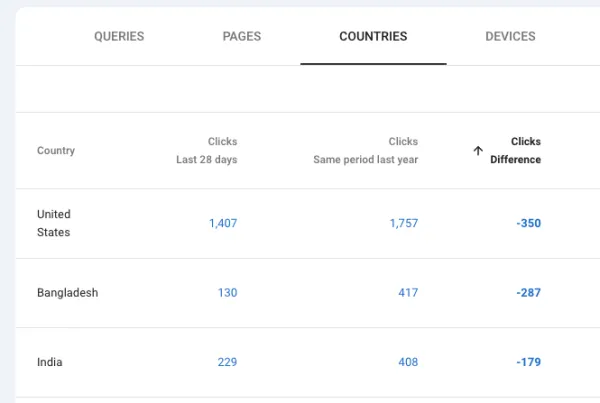Click the 1,407 clicks value

coord(223,223)
